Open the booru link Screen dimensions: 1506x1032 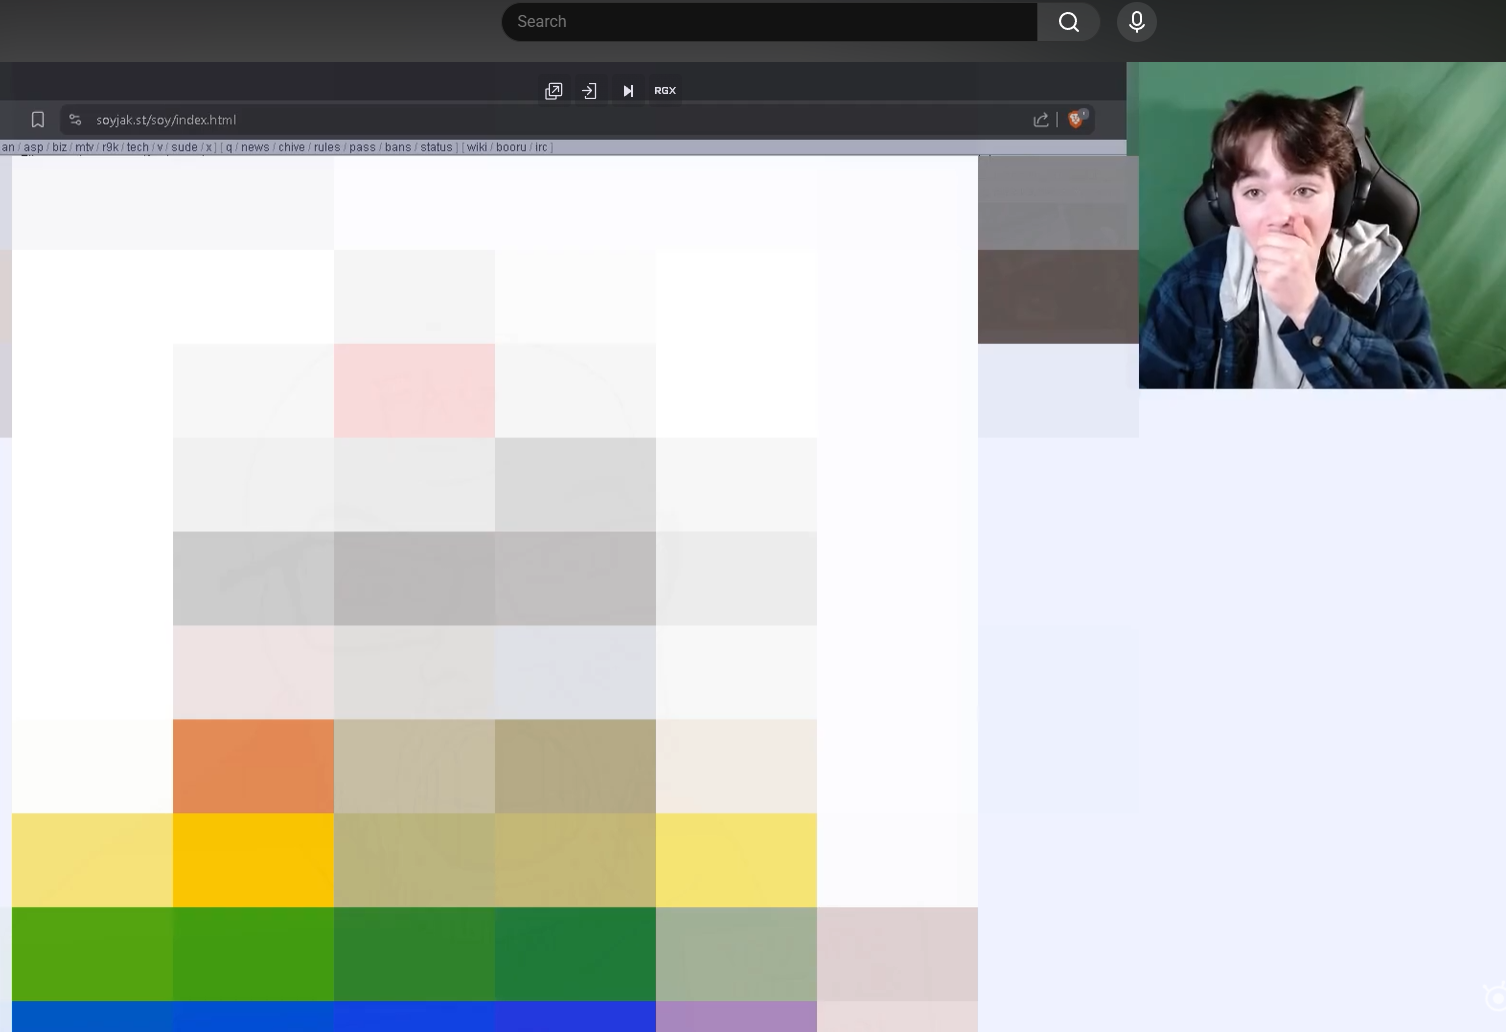coord(511,147)
